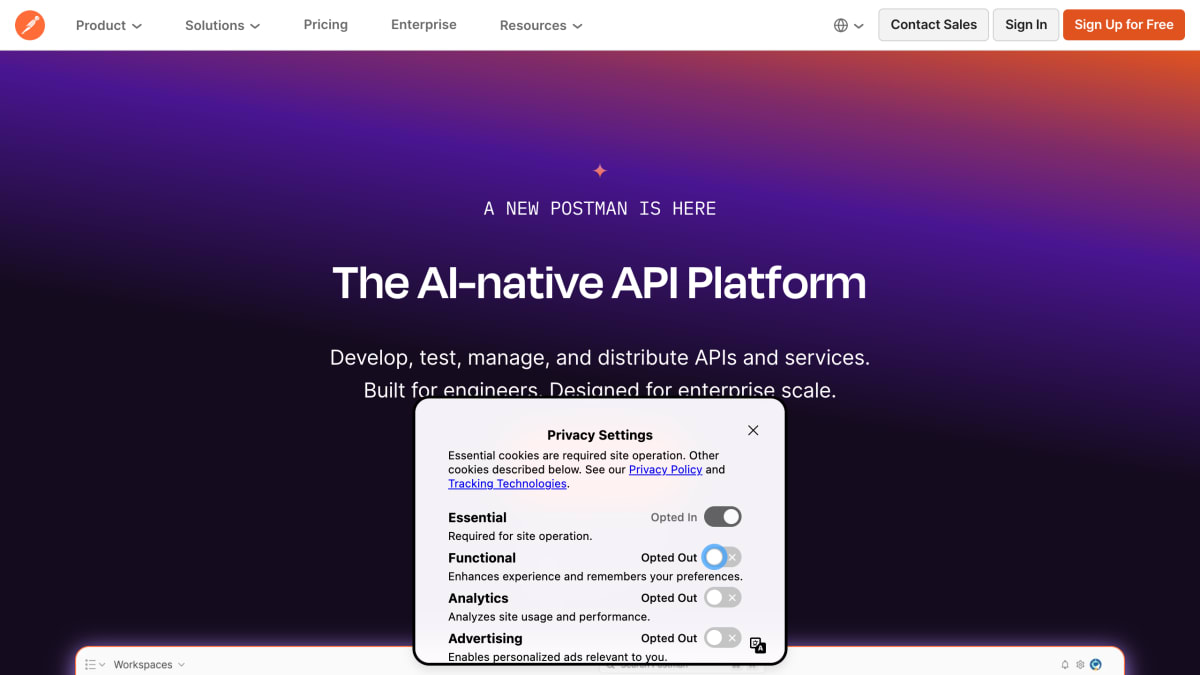Enable Analytics cookies toggle
Viewport: 1200px width, 675px height.
[x=723, y=597]
